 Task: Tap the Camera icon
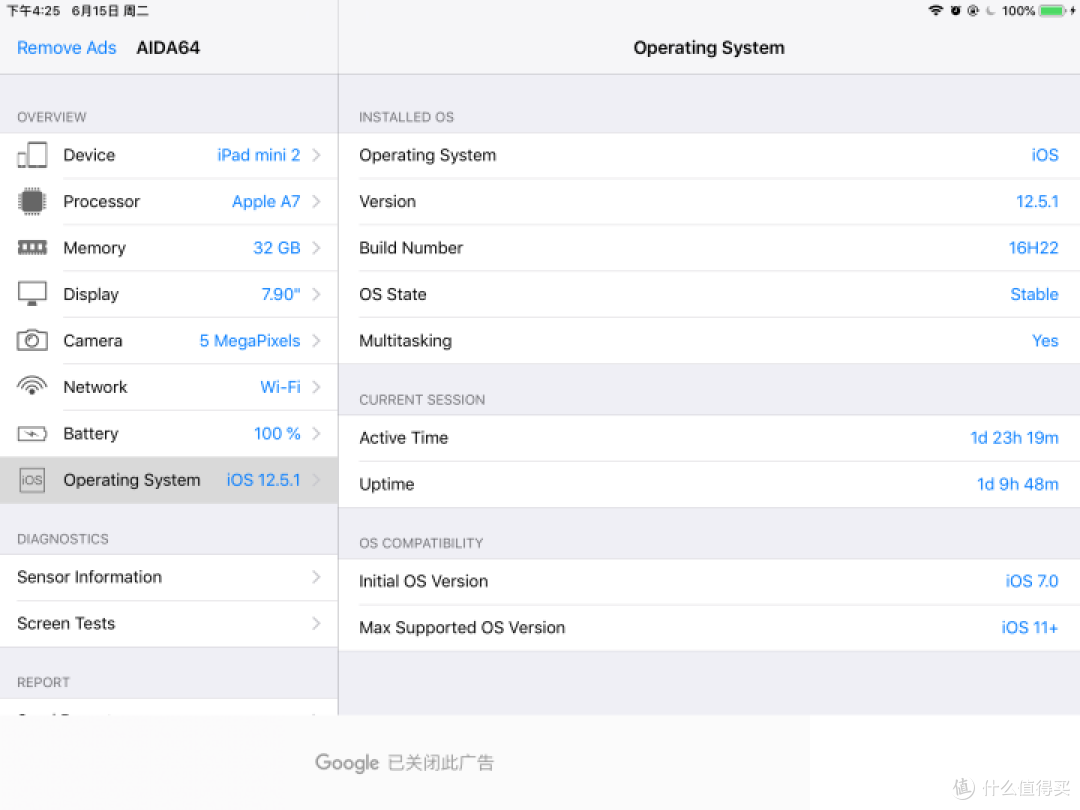tap(32, 340)
